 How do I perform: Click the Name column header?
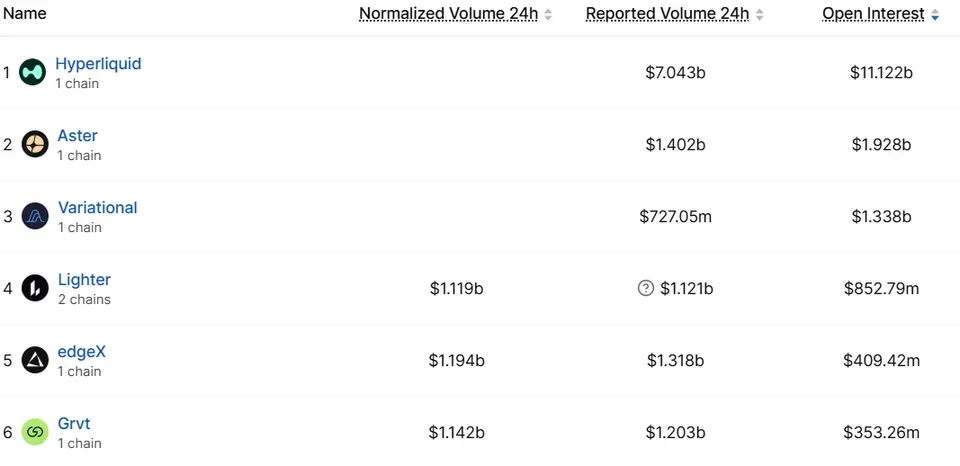(24, 13)
